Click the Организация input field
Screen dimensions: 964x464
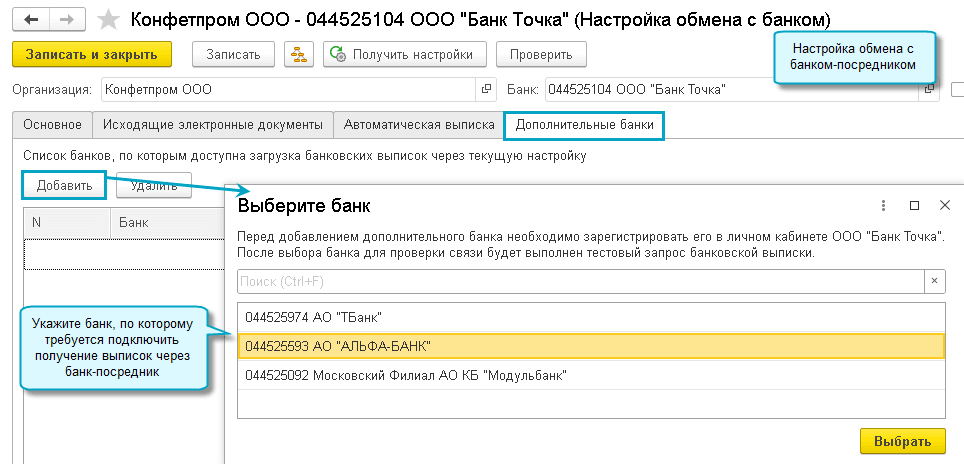(290, 90)
